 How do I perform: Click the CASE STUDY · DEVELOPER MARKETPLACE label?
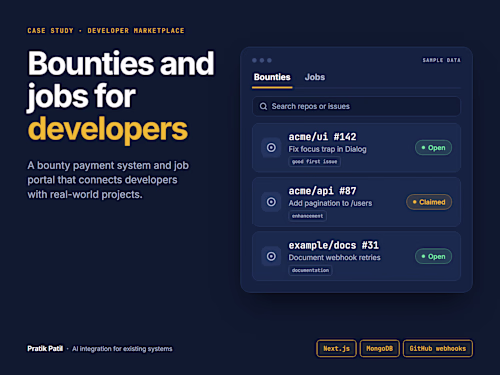click(106, 31)
